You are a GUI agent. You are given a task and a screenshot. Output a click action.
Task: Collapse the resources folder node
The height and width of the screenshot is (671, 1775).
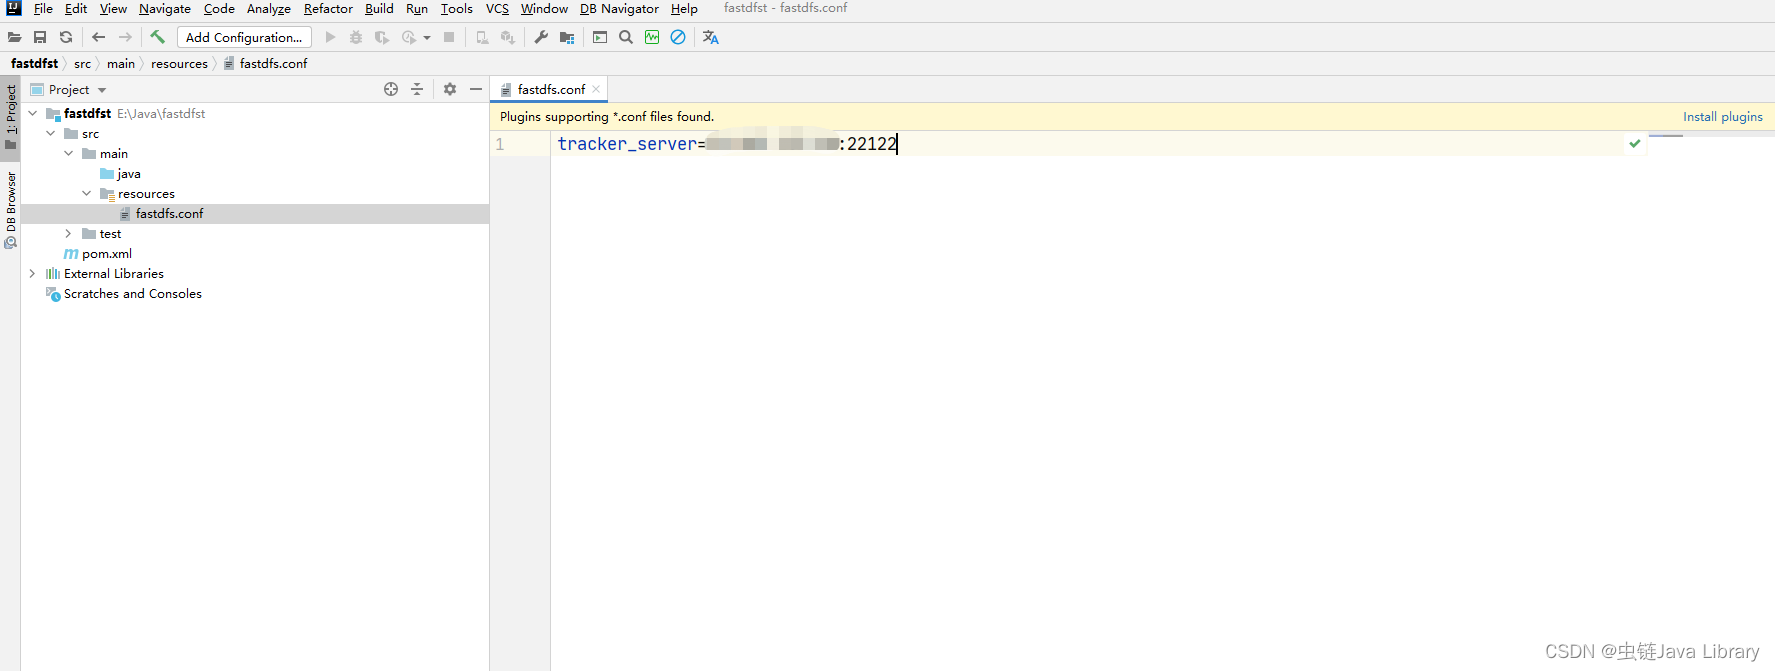click(x=87, y=193)
